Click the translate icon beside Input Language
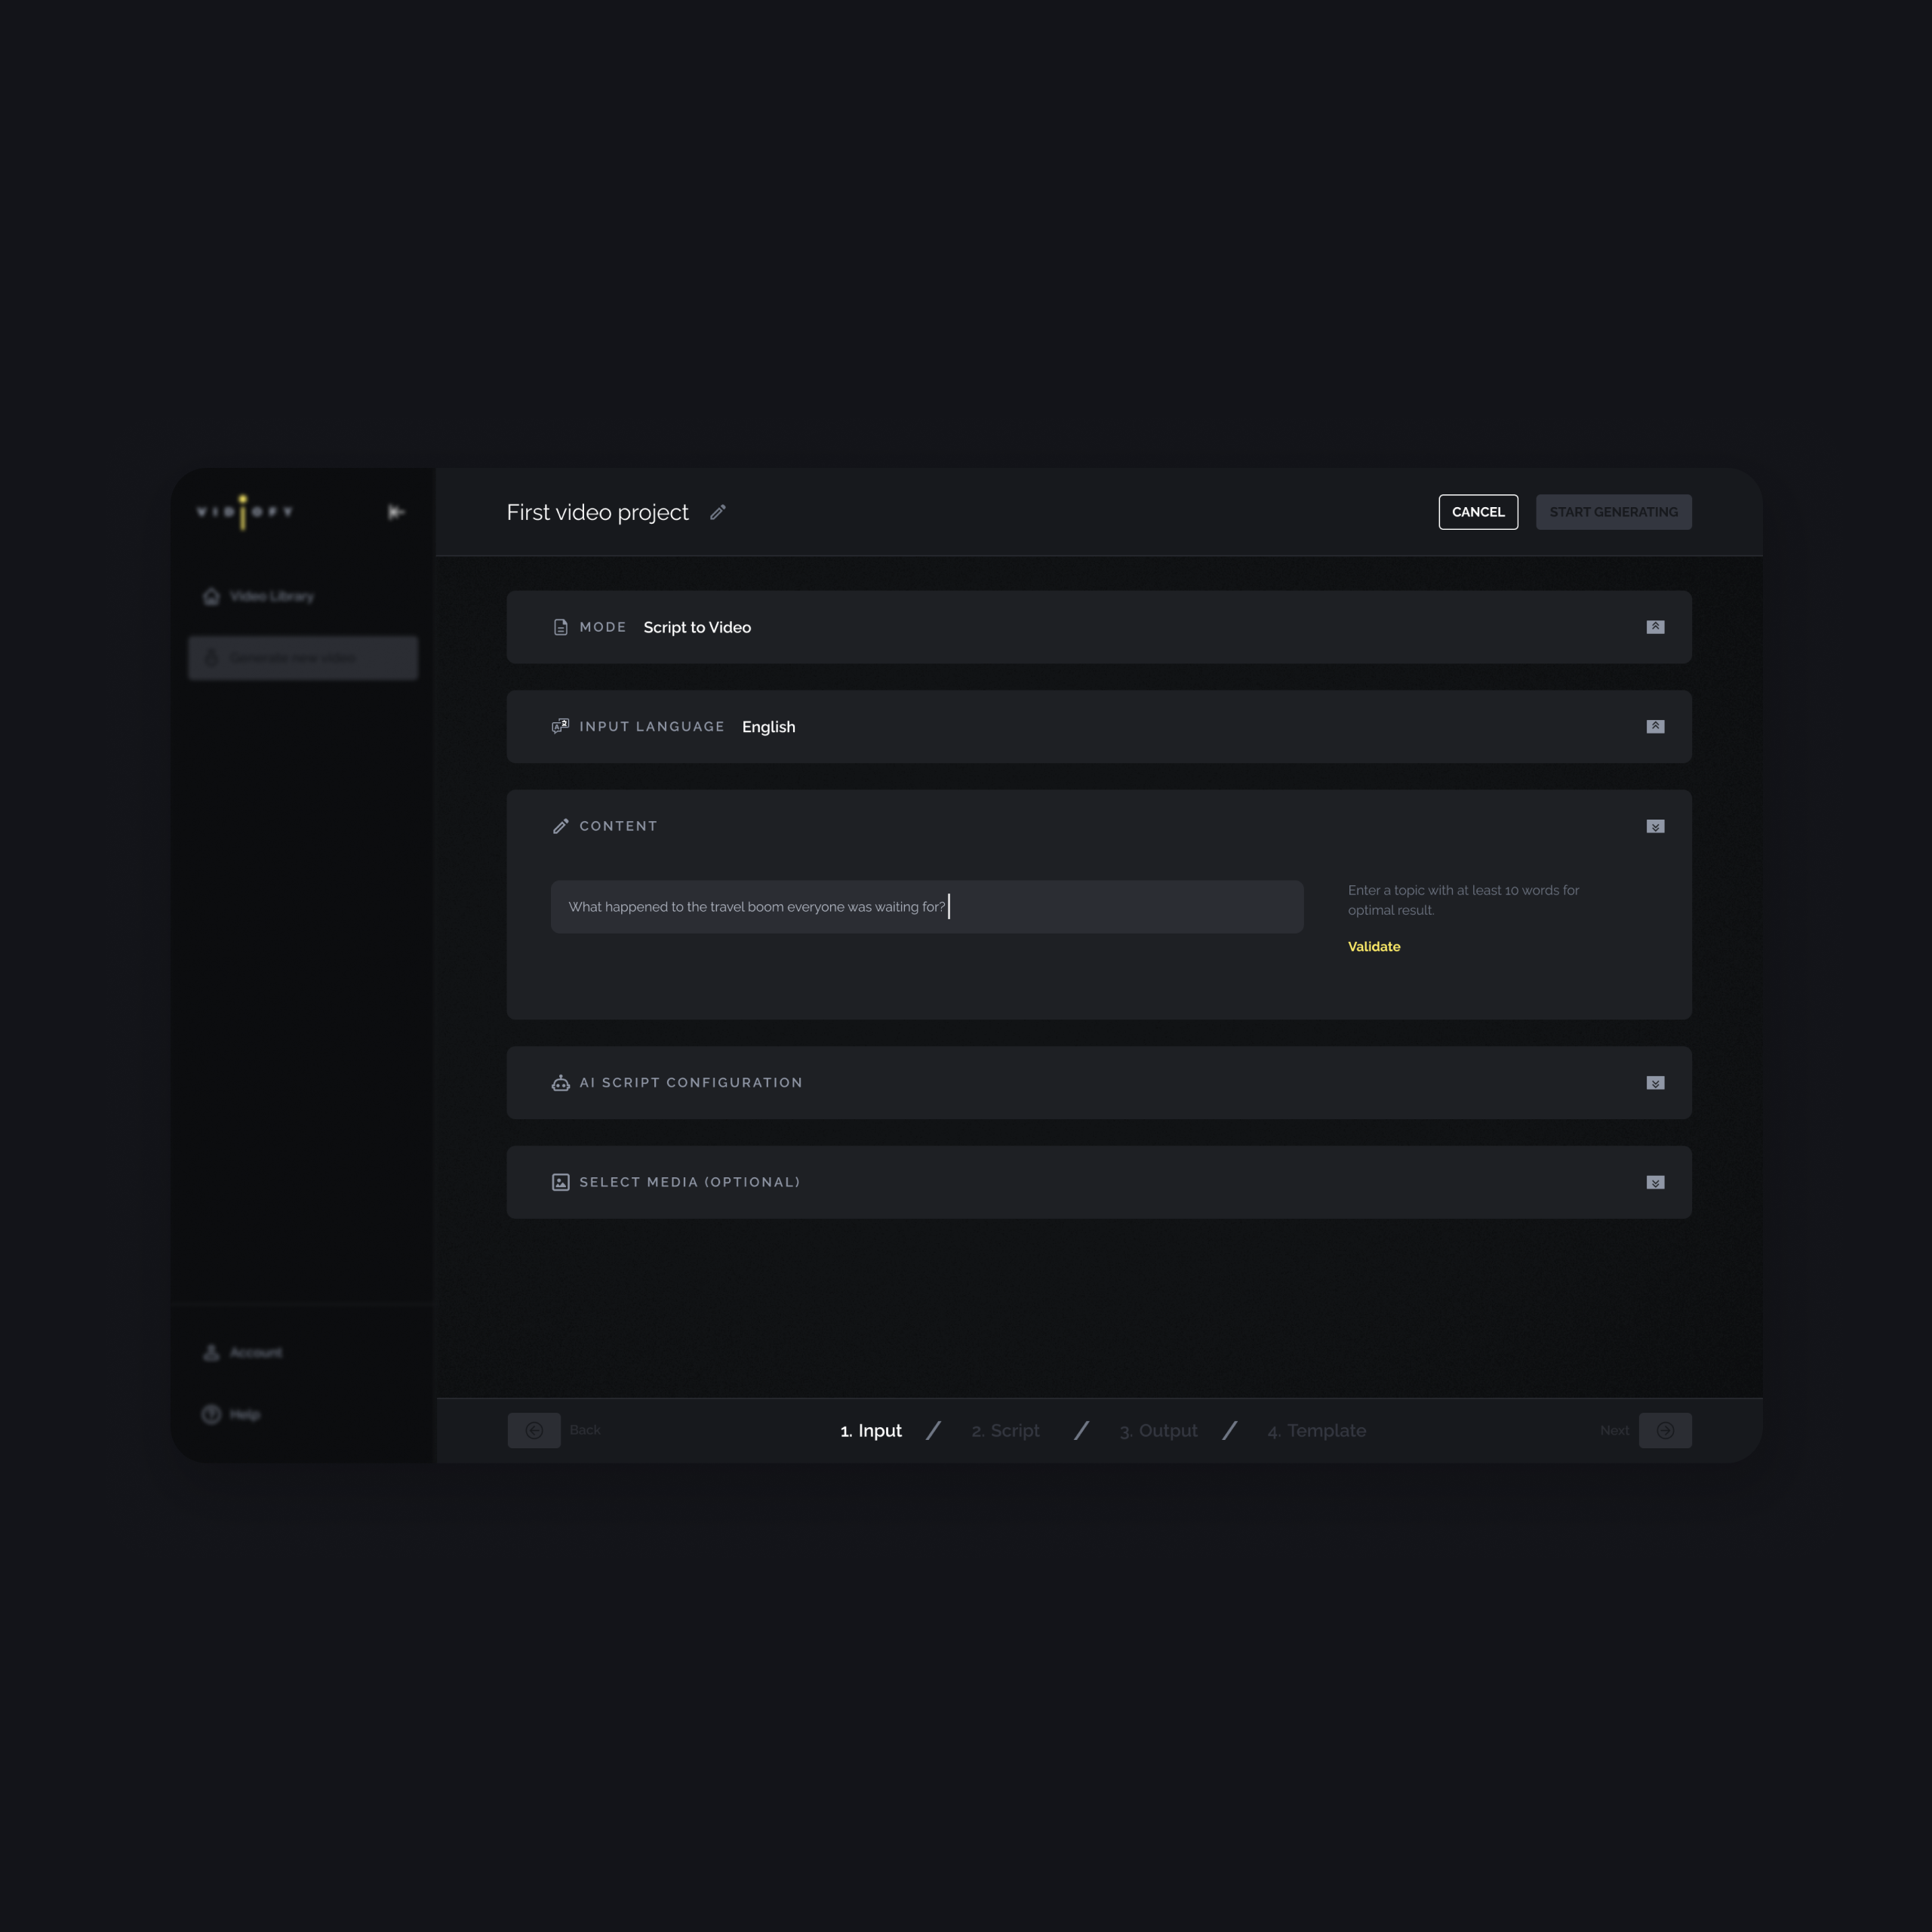The width and height of the screenshot is (1932, 1932). 561,726
